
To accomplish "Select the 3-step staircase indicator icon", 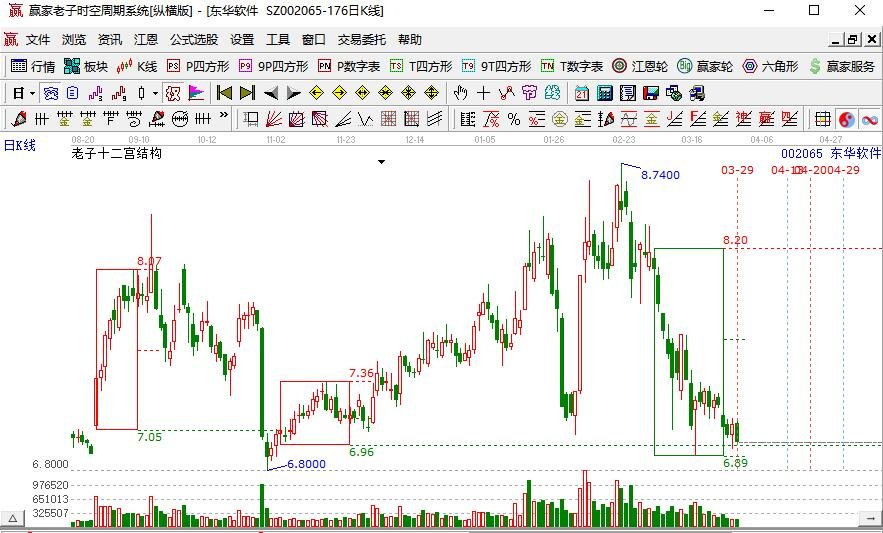I will click(x=96, y=93).
